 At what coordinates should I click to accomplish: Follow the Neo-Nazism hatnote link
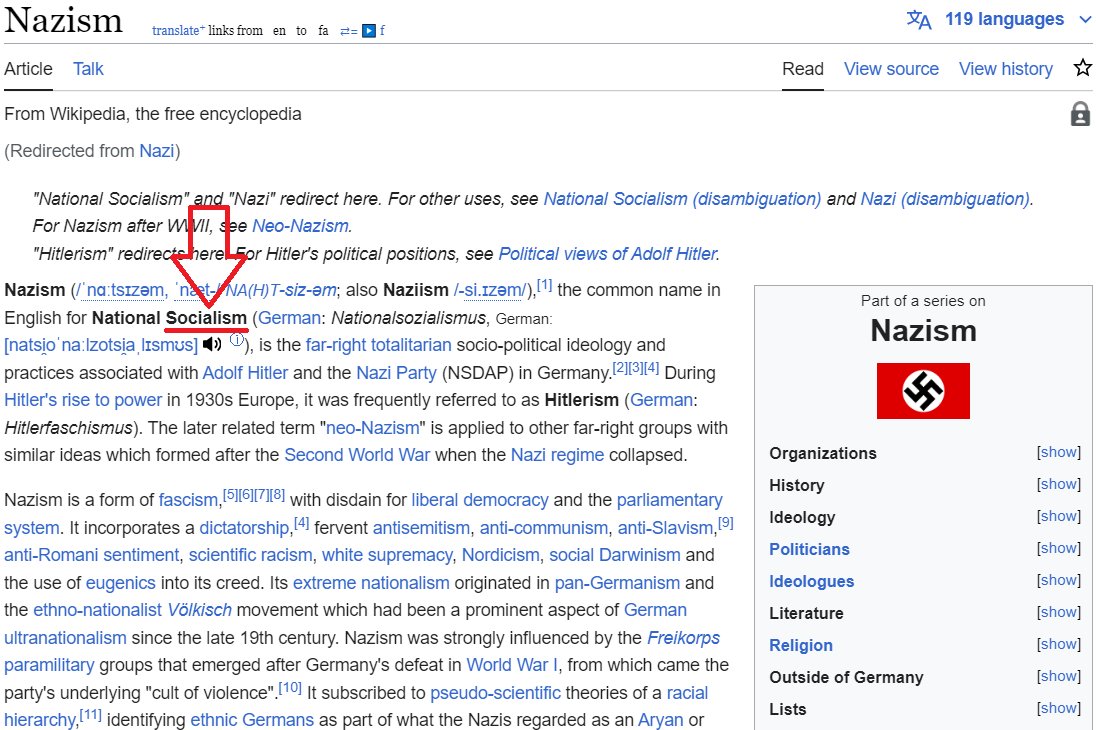[300, 226]
